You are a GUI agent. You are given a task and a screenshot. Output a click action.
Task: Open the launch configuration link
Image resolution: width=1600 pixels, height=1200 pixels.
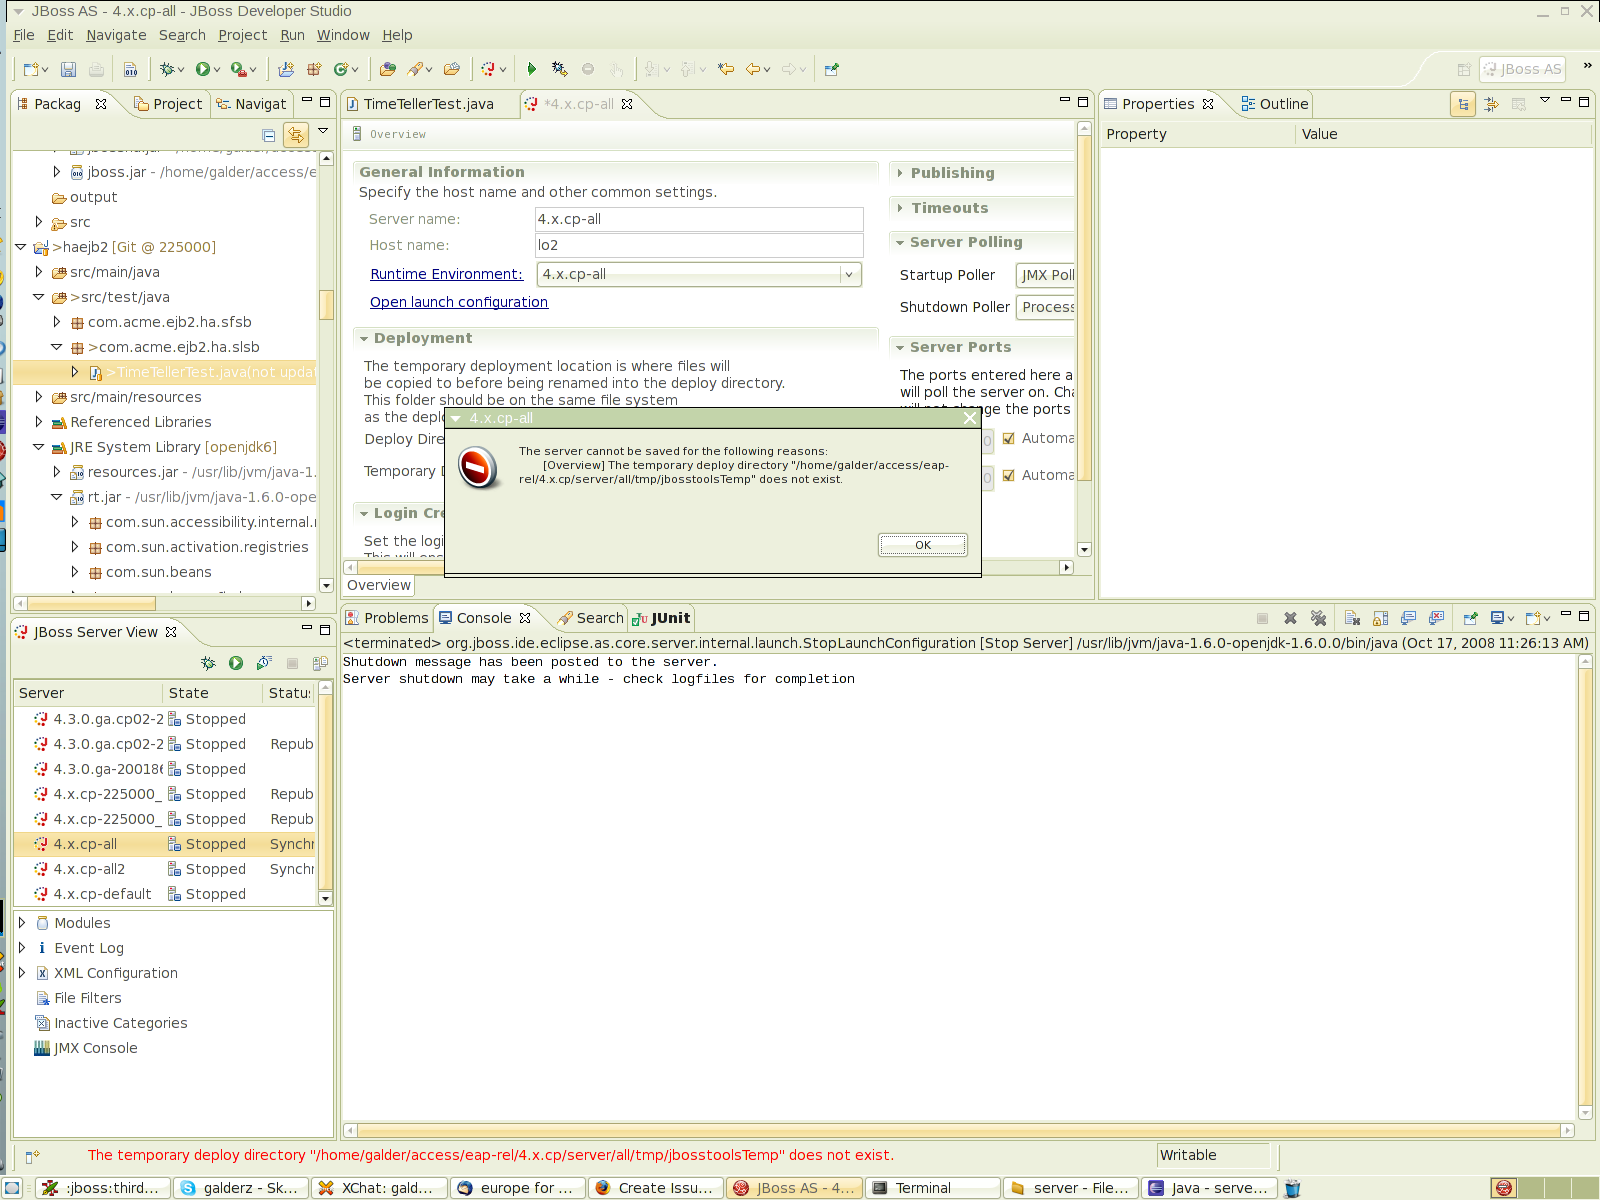pyautogui.click(x=458, y=302)
